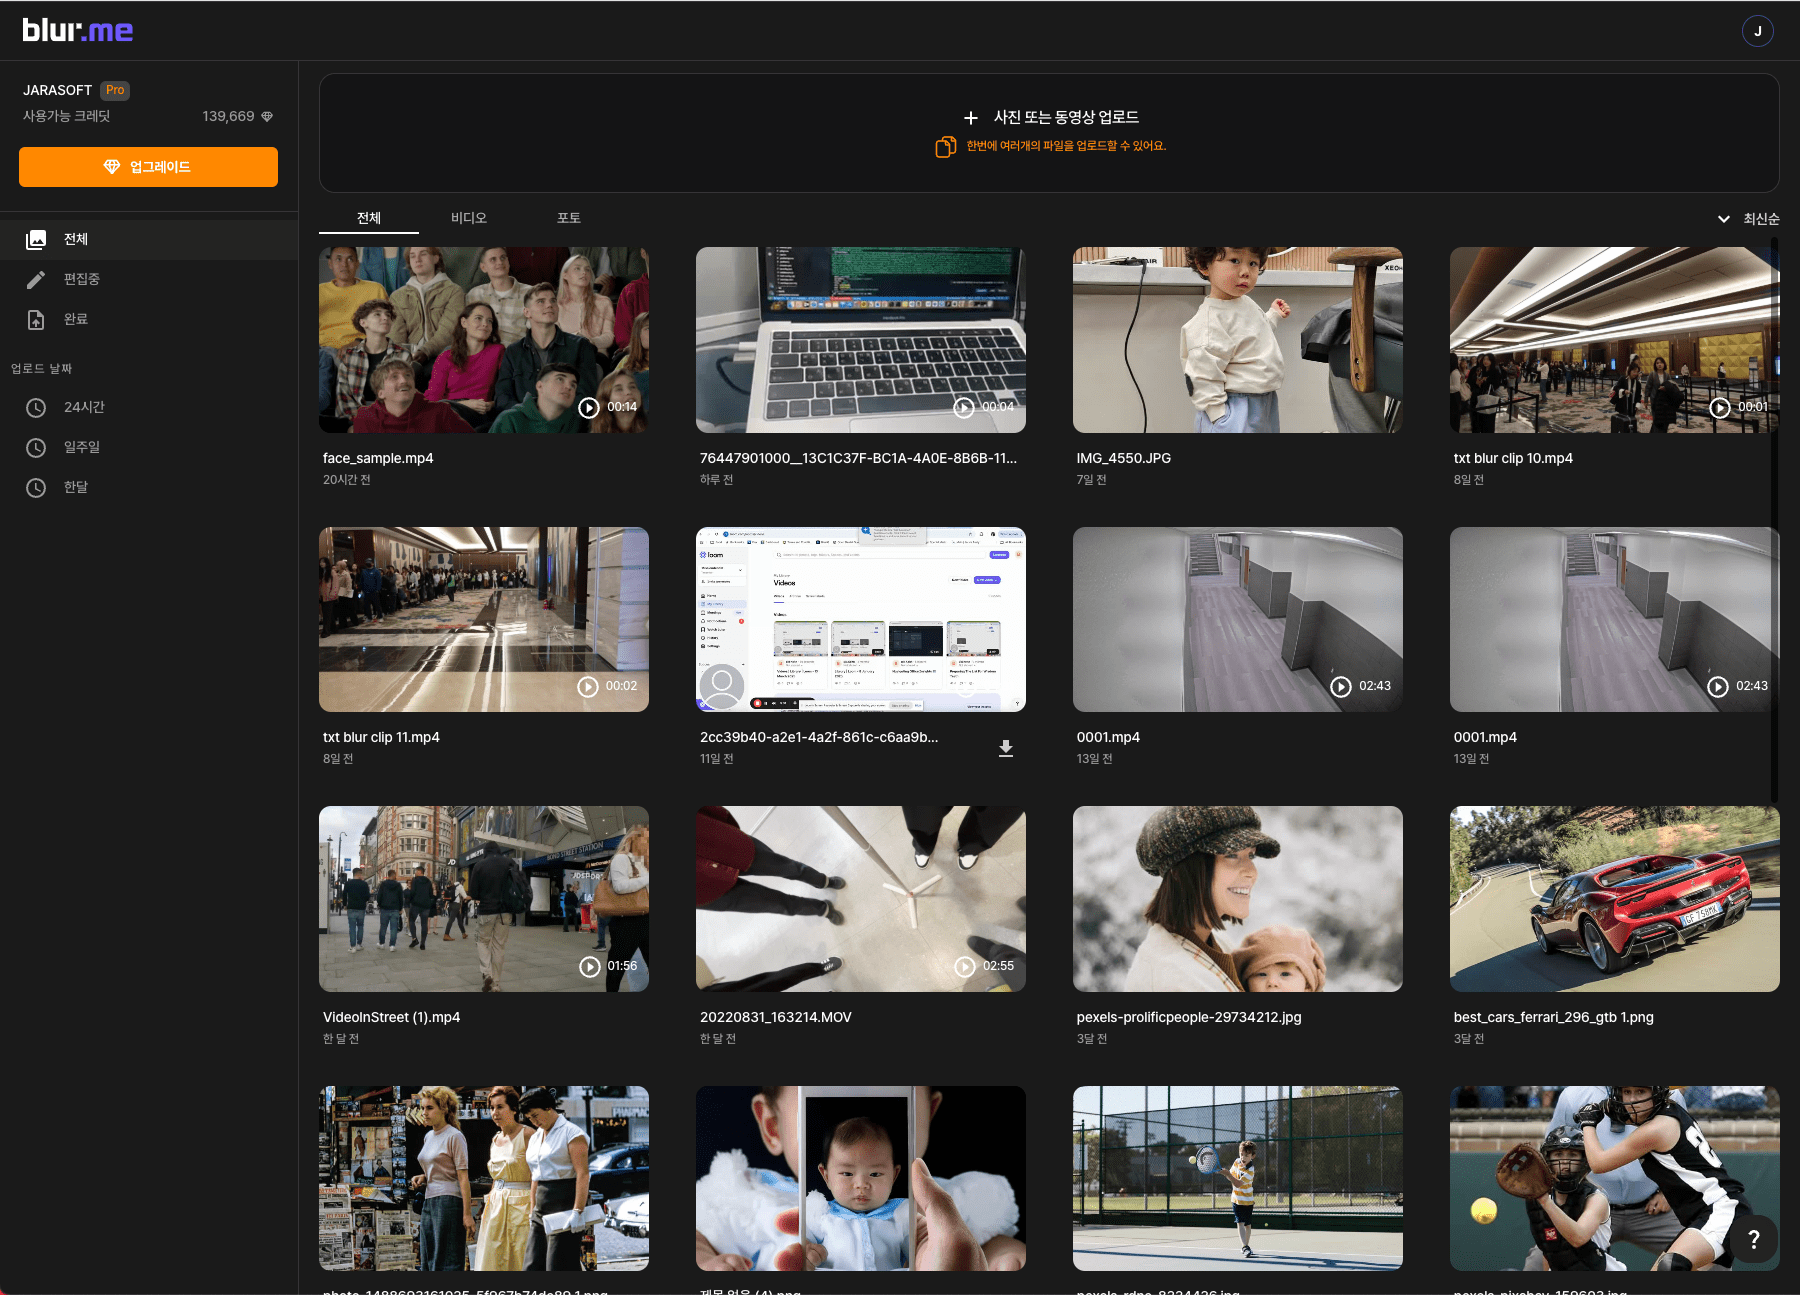Screen dimensions: 1800x1295
Task: Open the red Ferrari image thumbnail
Action: click(x=1614, y=899)
